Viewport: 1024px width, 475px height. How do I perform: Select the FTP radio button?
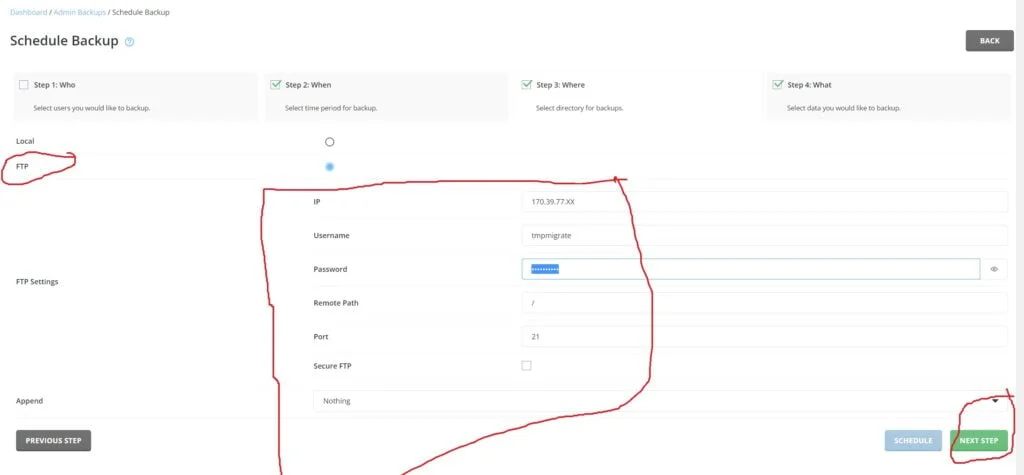click(x=330, y=166)
